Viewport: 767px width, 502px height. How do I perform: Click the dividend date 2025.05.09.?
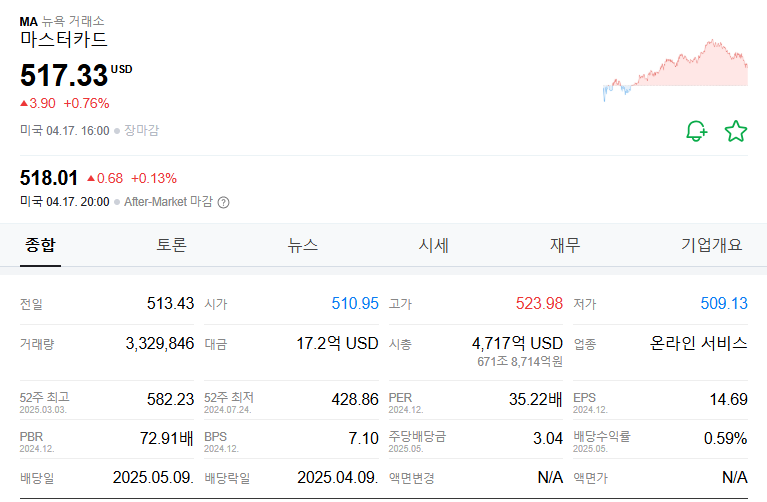click(x=154, y=478)
